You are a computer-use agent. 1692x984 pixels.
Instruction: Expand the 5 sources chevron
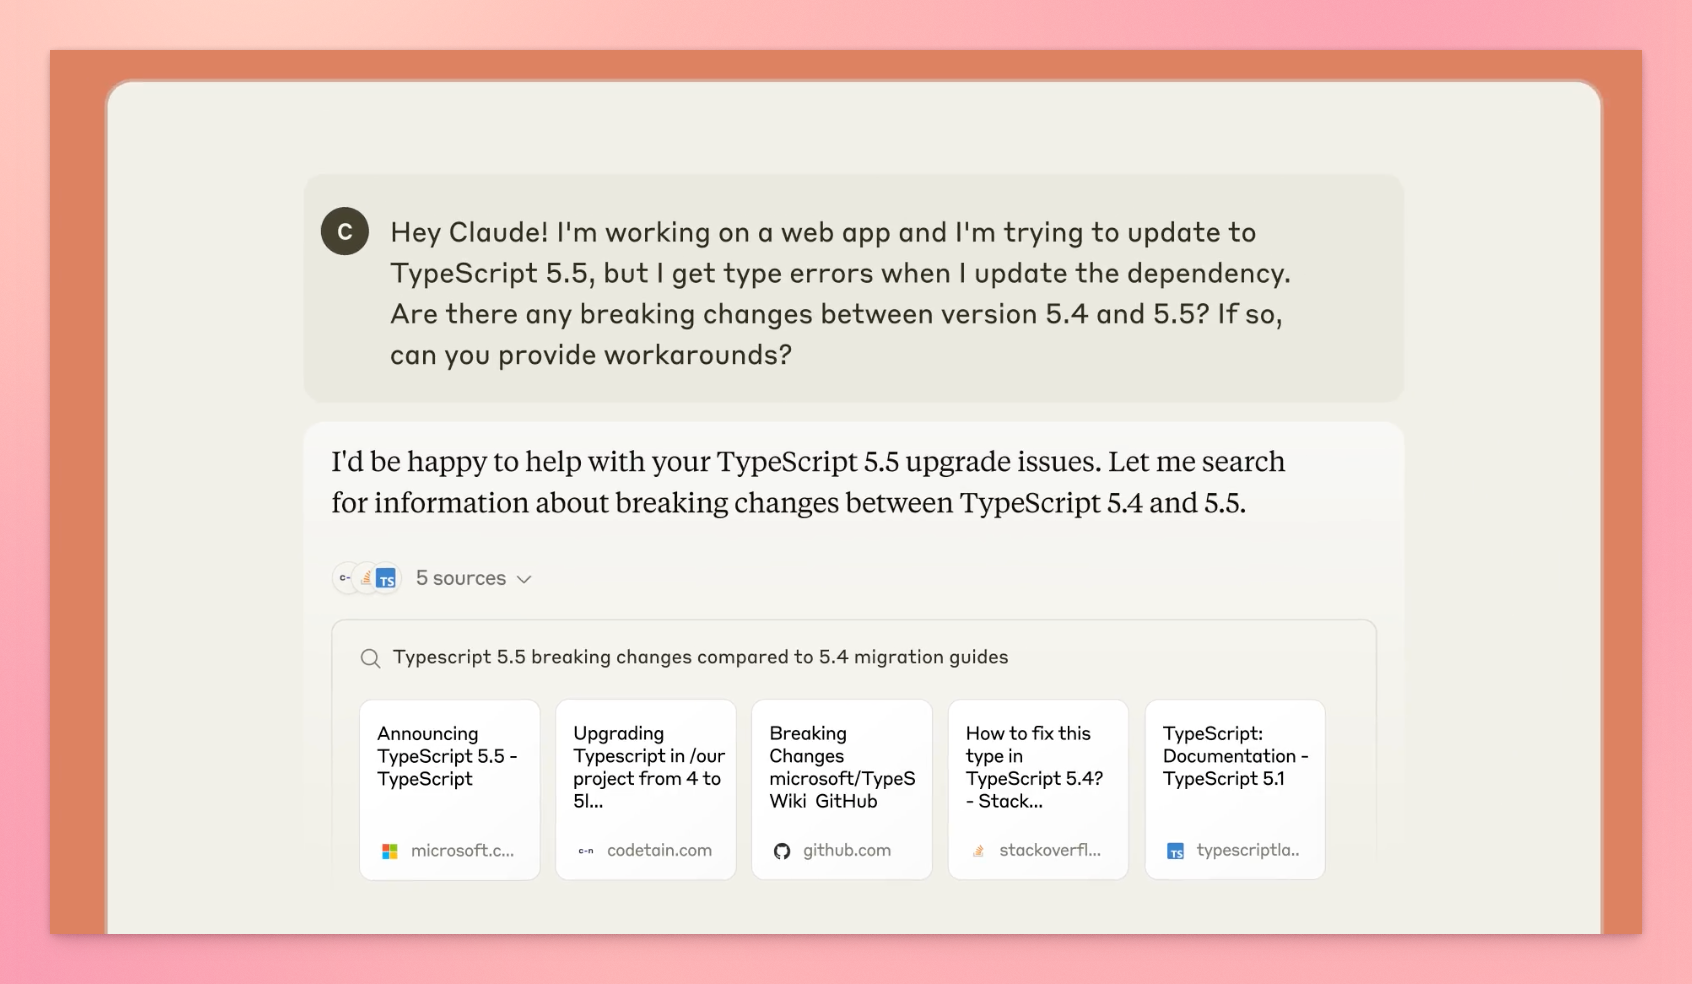pos(524,579)
